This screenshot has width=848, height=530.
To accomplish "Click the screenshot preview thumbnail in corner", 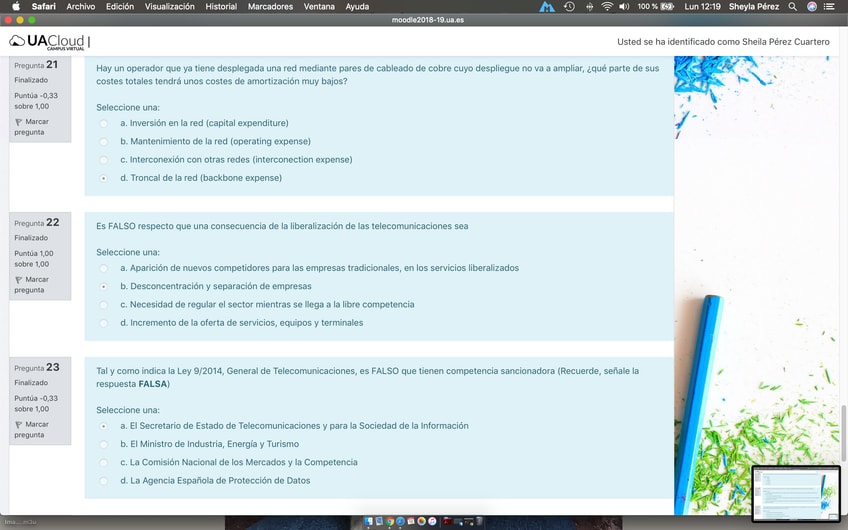I will pyautogui.click(x=795, y=493).
